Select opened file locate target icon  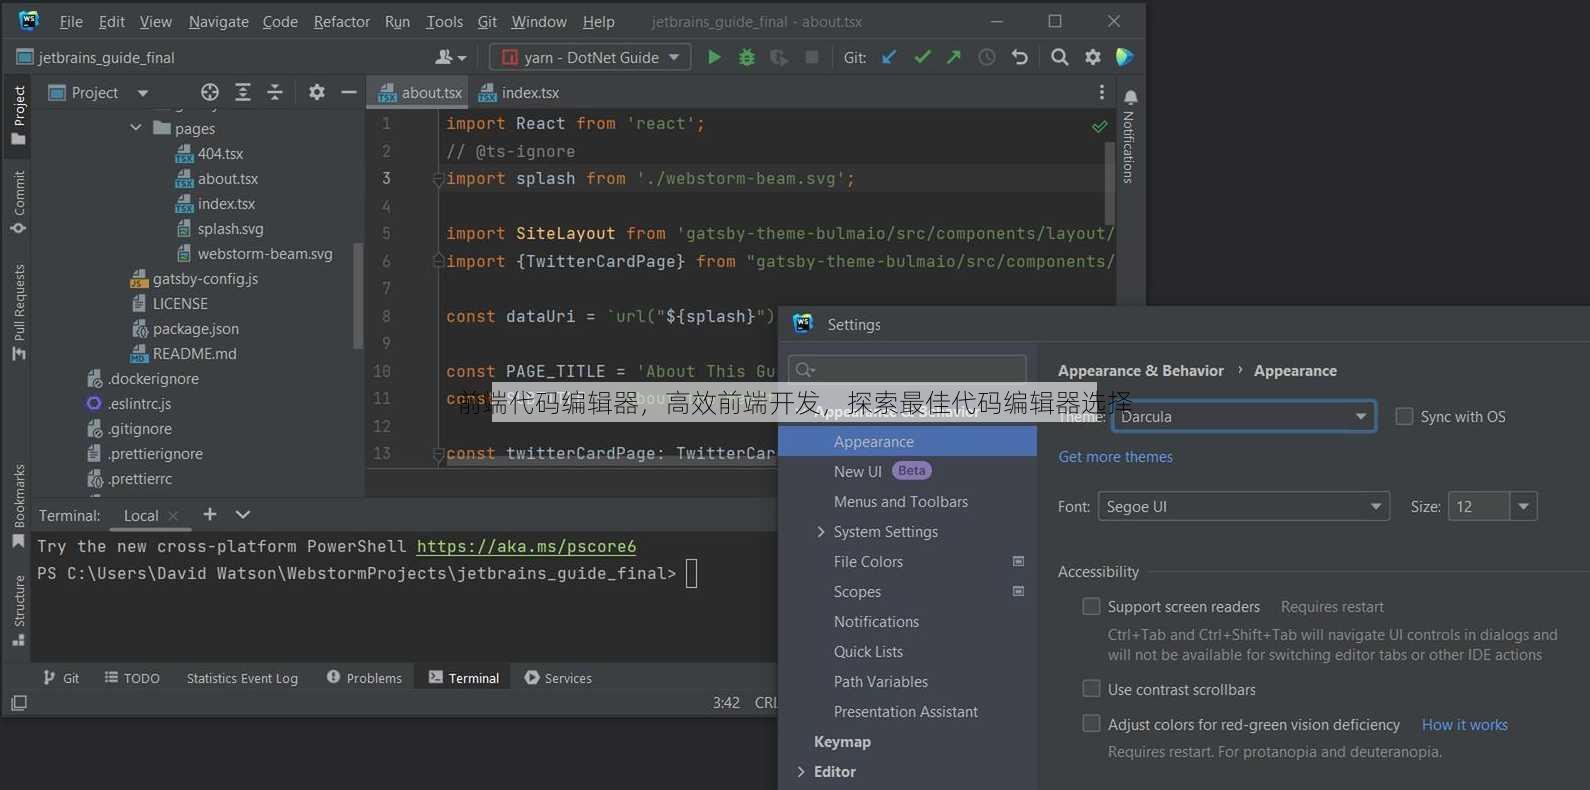pos(210,93)
